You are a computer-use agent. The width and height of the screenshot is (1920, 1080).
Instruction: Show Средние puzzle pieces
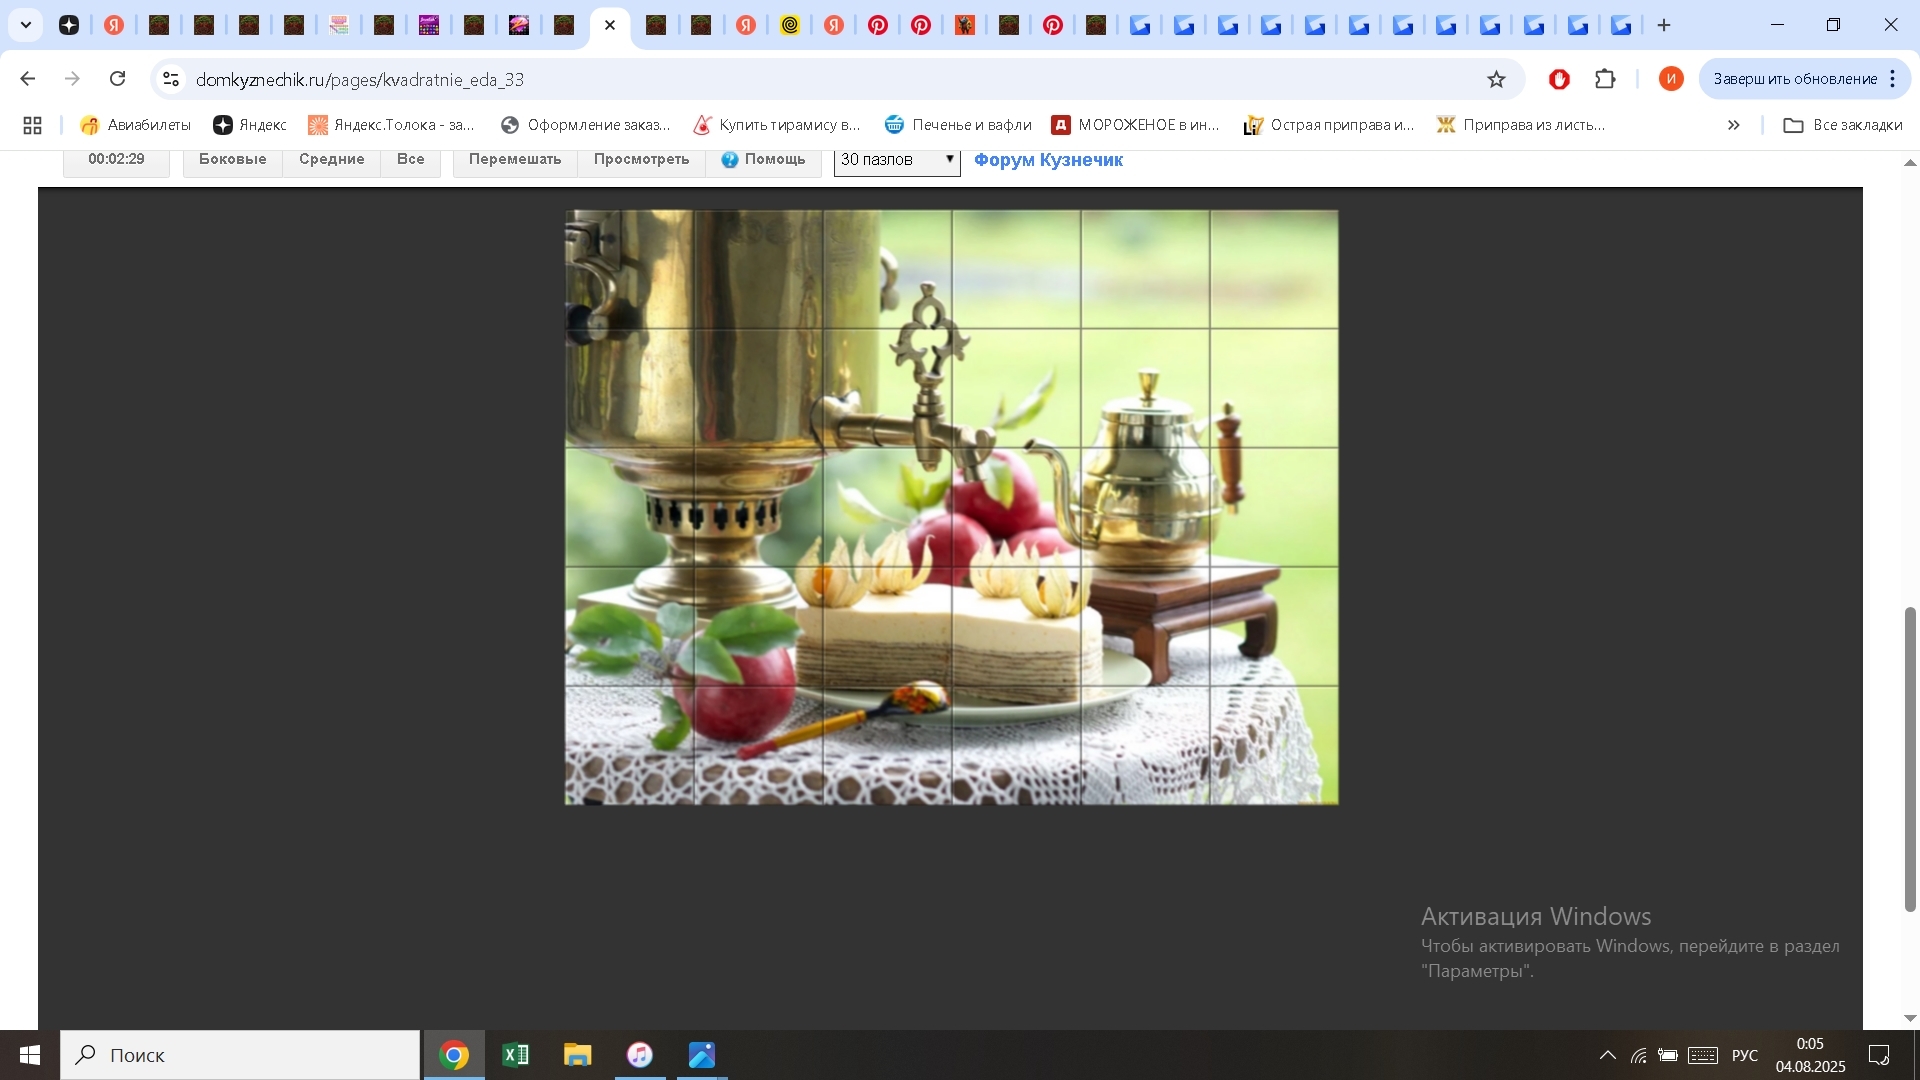[x=332, y=160]
